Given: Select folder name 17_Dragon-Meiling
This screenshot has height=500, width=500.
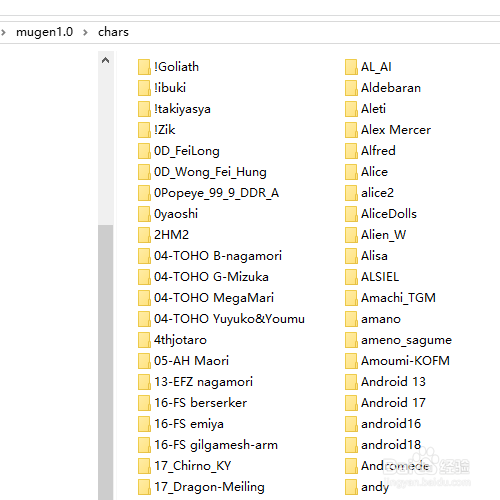Looking at the screenshot, I should pos(209,487).
